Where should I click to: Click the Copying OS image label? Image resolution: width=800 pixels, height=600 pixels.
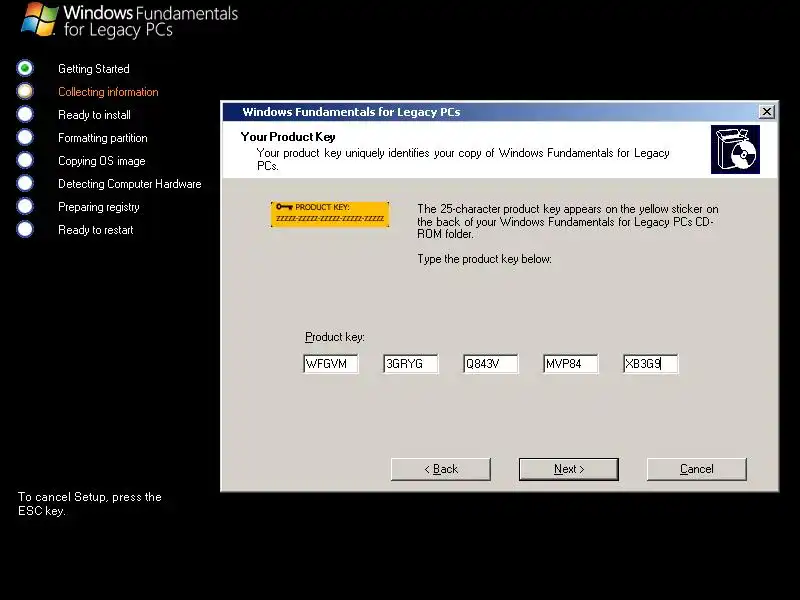102,161
